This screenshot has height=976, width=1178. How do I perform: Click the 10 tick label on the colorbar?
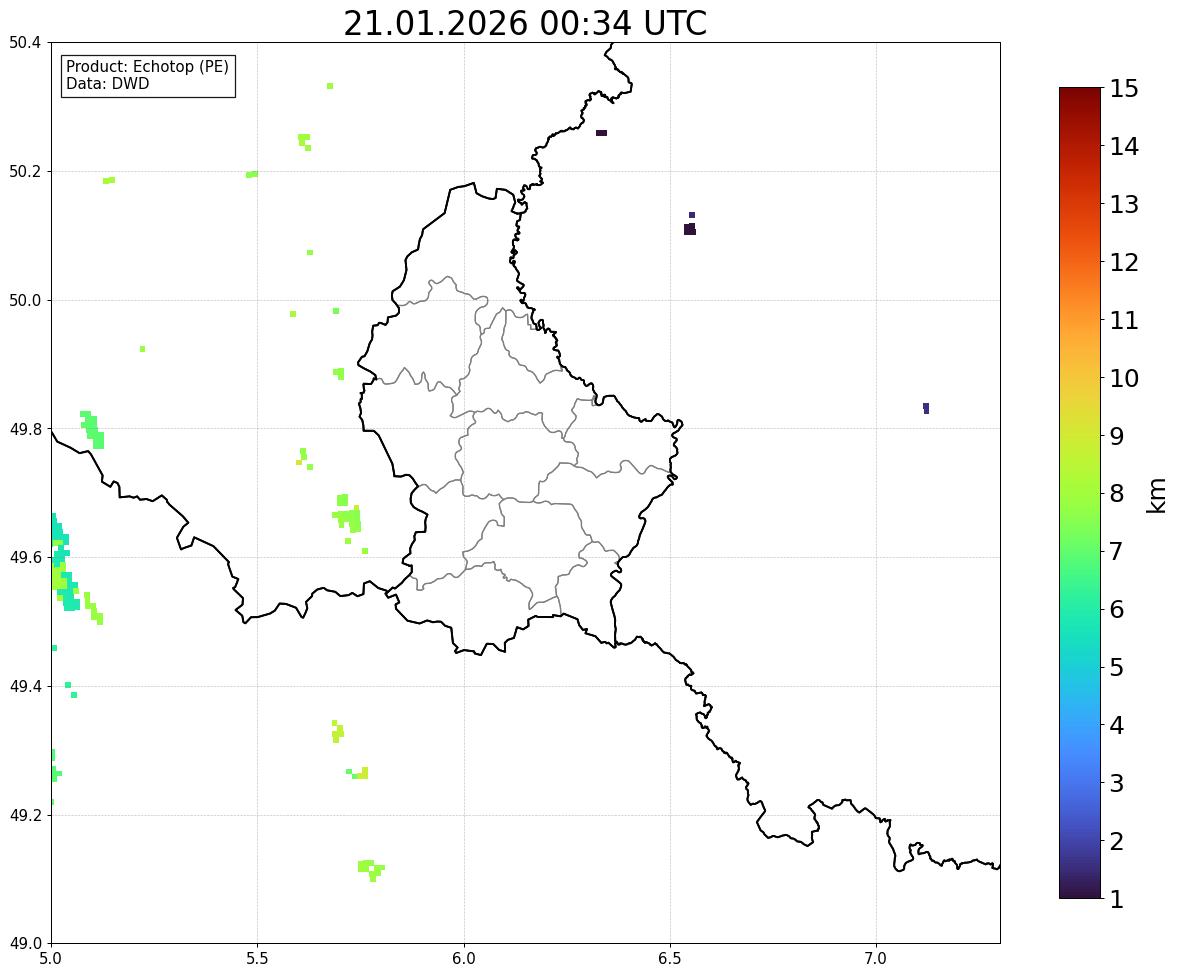click(1124, 378)
